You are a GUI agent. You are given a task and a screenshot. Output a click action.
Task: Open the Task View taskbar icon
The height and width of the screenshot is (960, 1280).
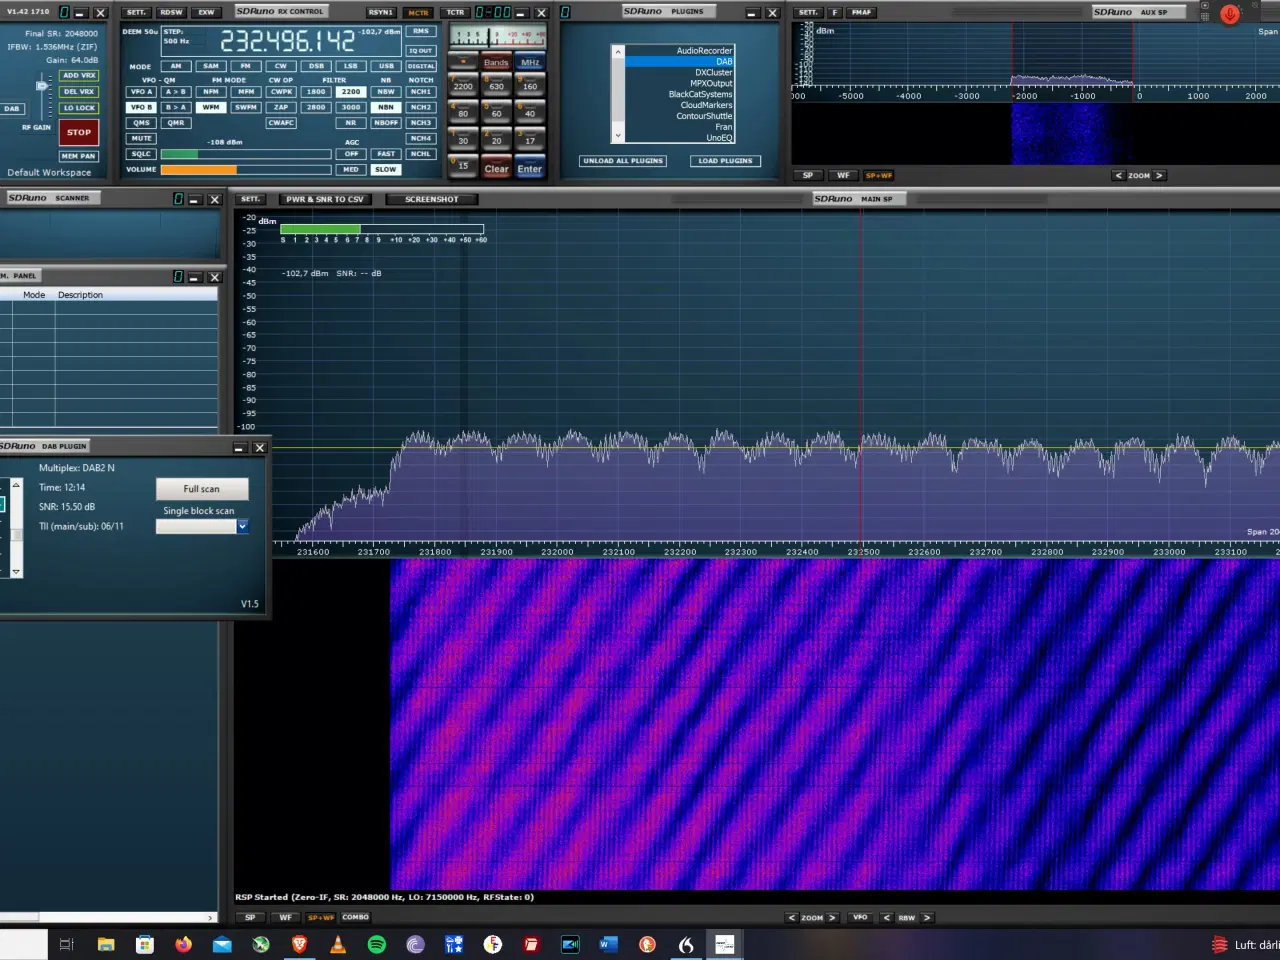pyautogui.click(x=66, y=944)
